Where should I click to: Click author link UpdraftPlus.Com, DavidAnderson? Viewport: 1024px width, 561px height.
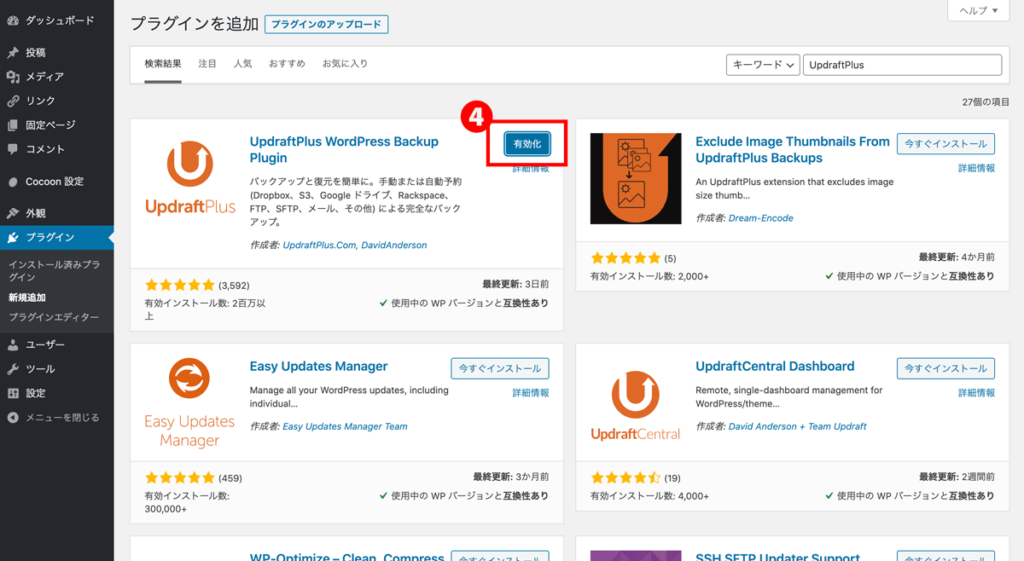tap(355, 245)
